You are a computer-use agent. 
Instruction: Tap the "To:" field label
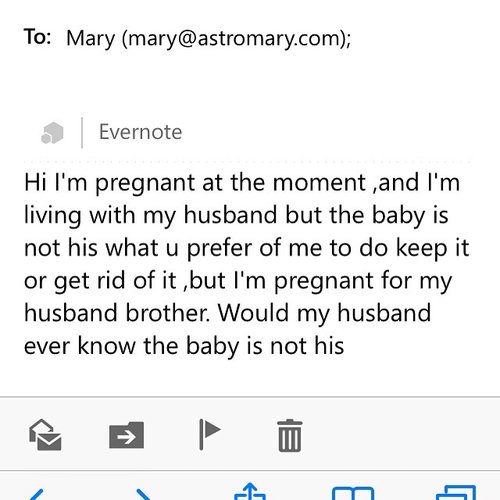[37, 37]
